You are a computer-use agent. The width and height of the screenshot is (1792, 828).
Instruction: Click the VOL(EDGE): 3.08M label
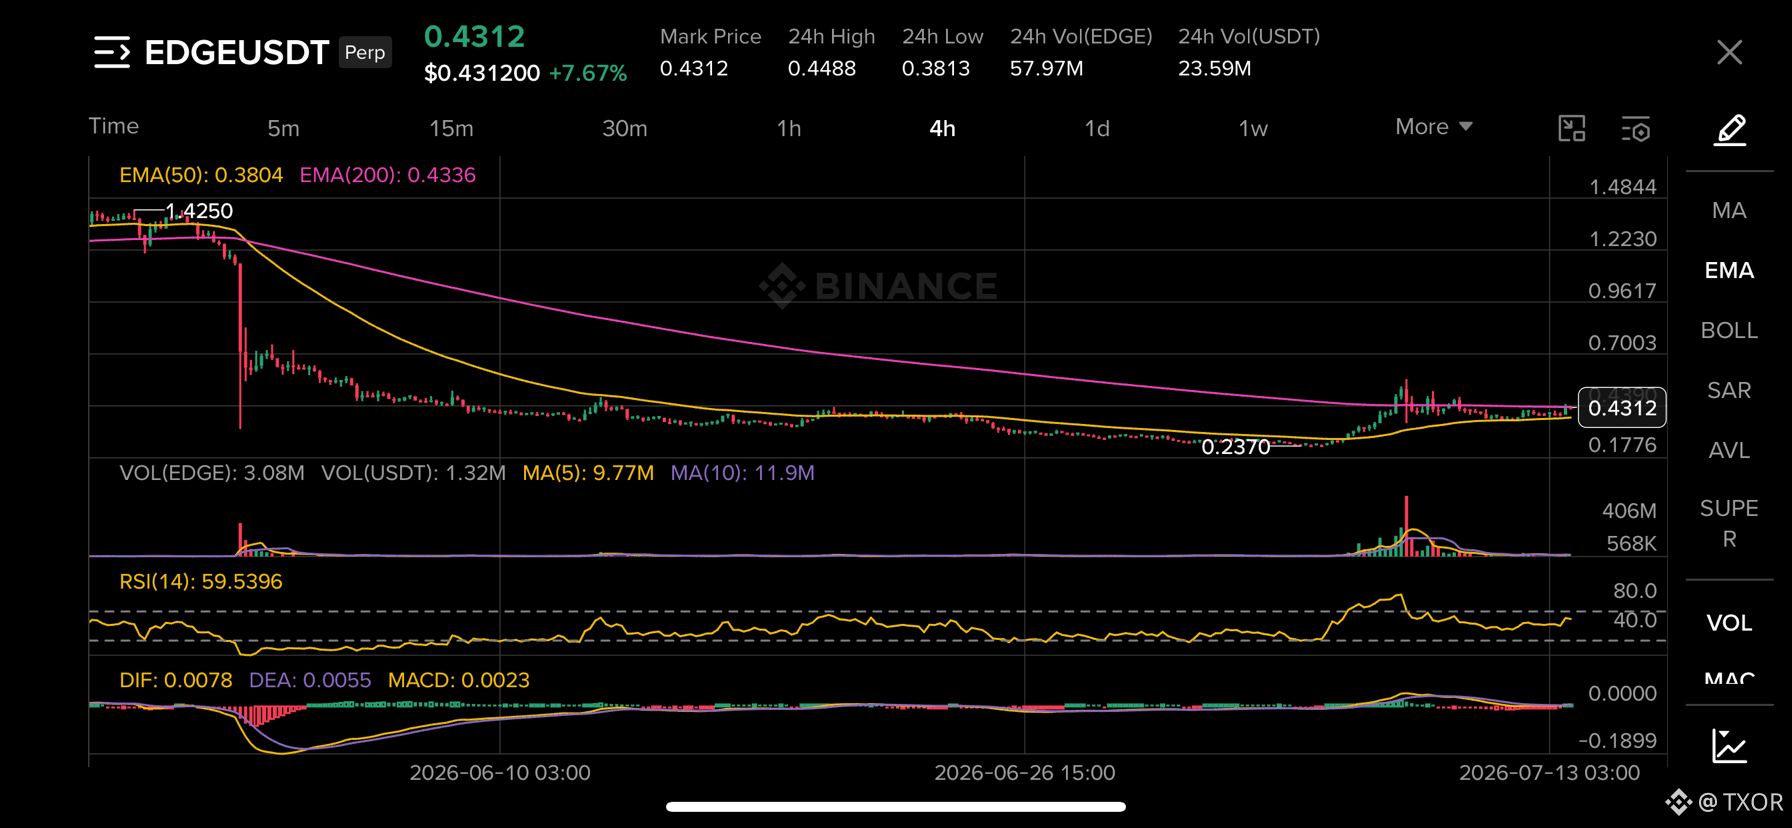(x=212, y=473)
